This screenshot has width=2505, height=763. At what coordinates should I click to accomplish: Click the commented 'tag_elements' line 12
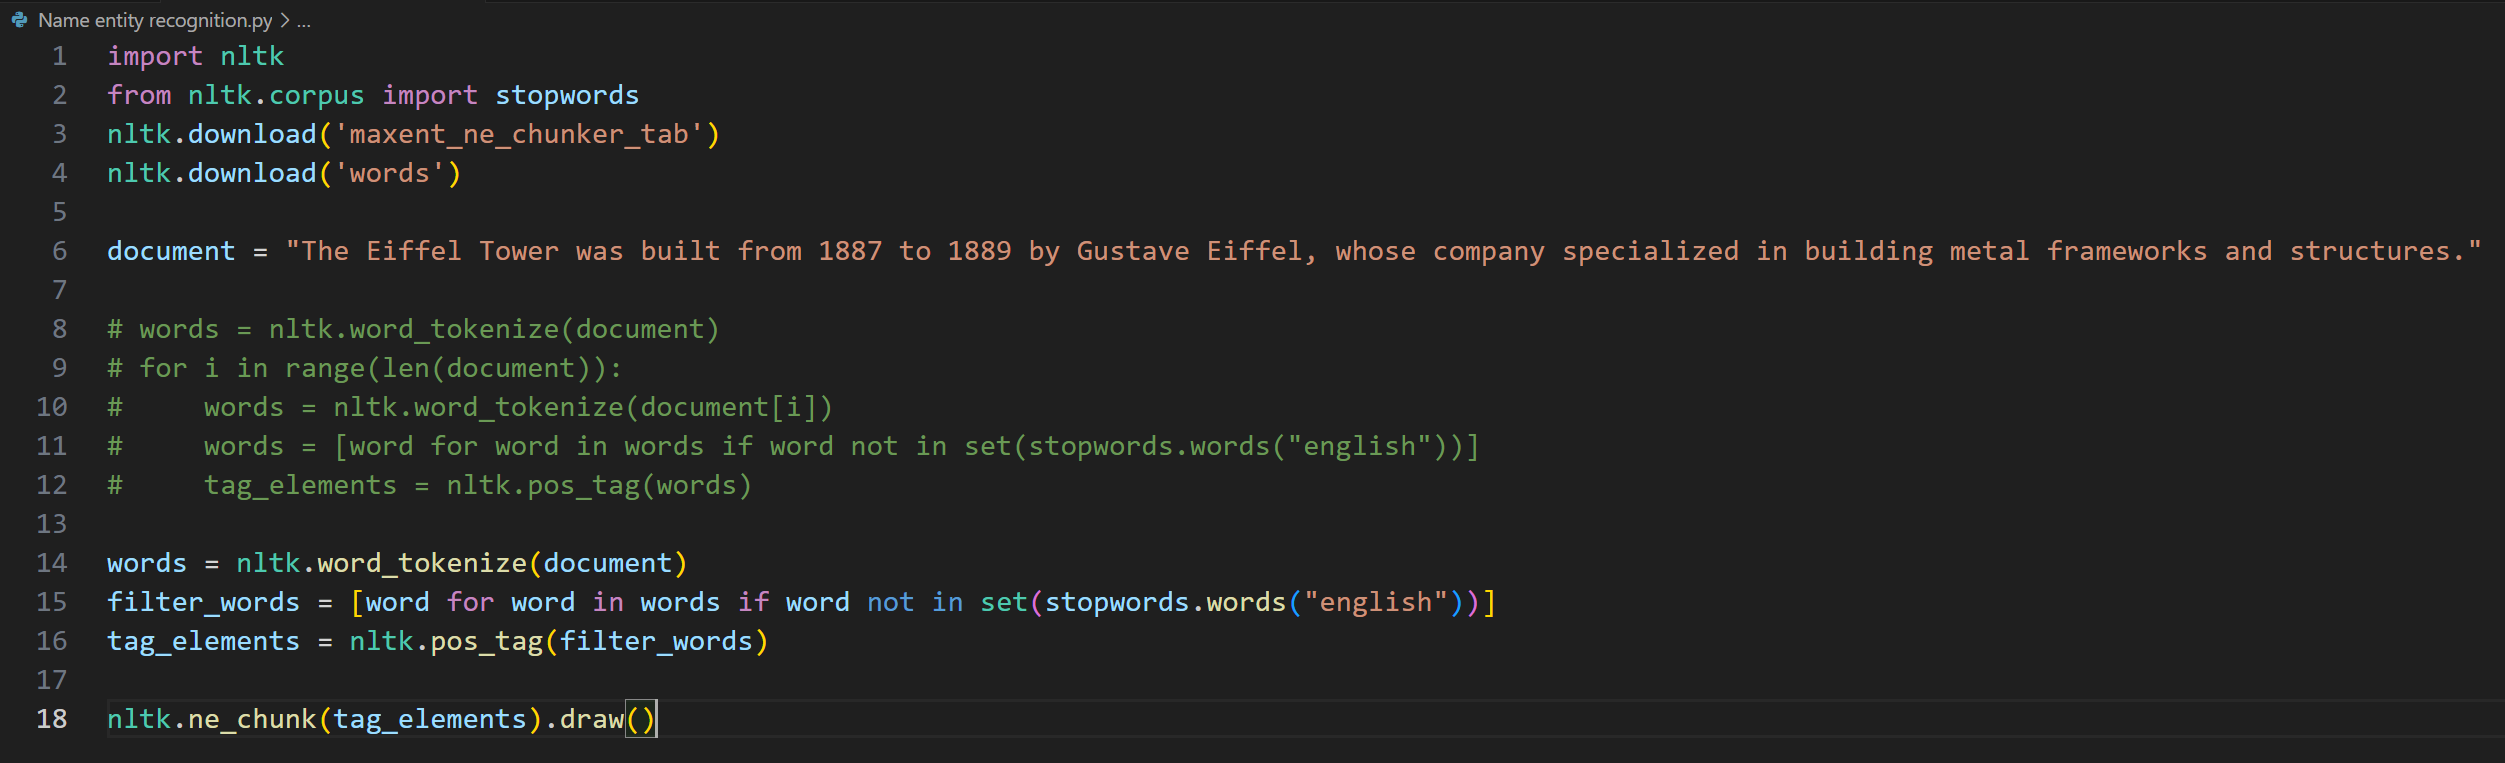(x=430, y=485)
